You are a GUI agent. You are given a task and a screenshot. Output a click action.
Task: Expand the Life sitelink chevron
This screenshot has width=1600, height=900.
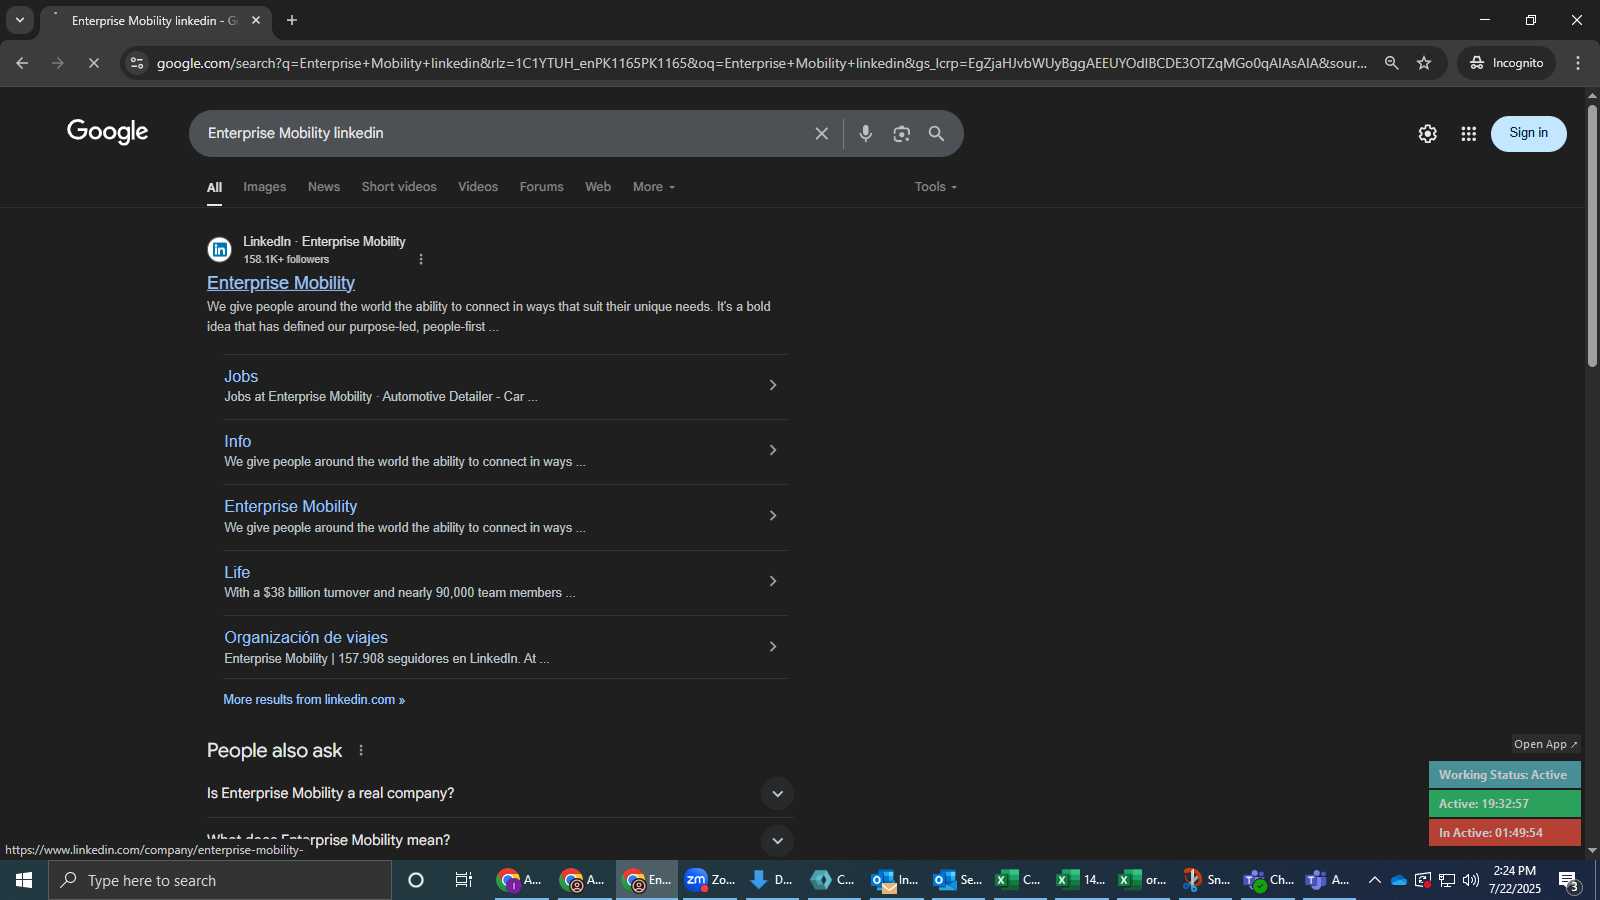tap(772, 581)
